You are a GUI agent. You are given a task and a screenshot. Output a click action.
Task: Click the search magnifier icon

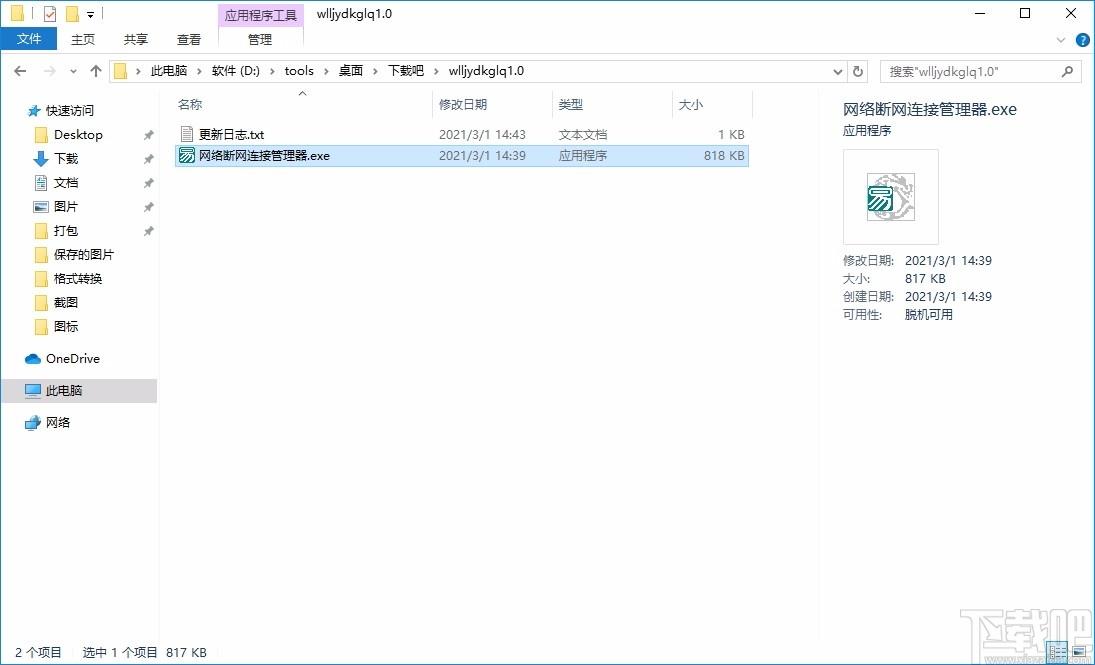click(x=1067, y=71)
